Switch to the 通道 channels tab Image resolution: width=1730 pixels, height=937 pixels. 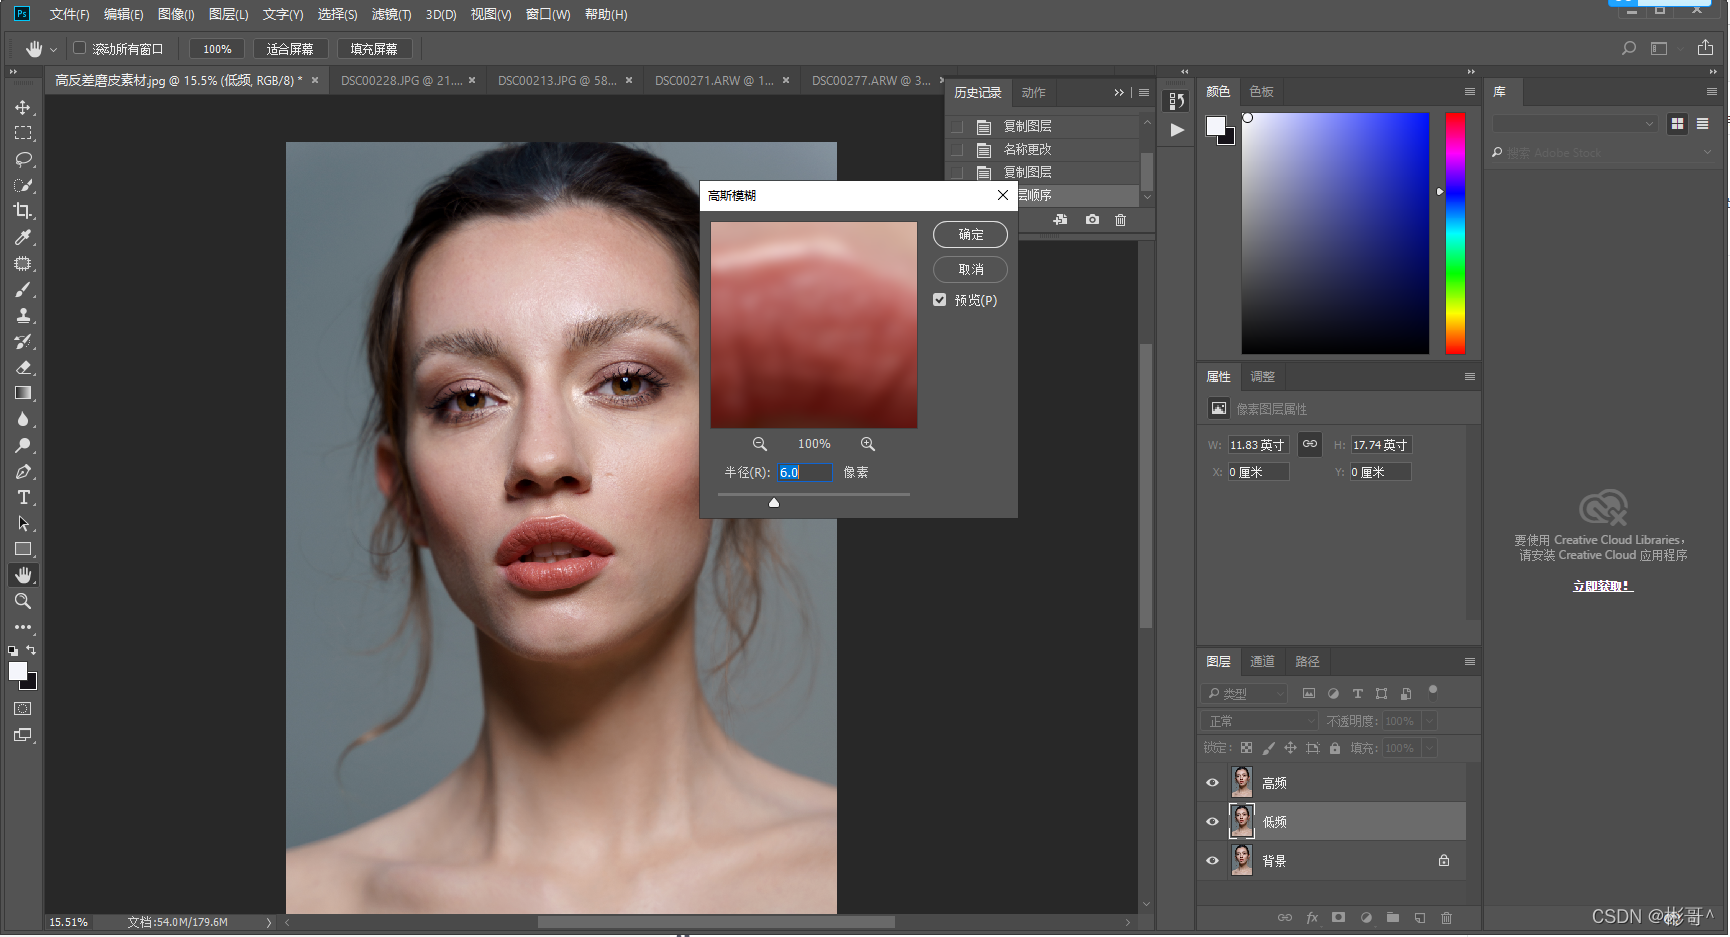pos(1262,662)
